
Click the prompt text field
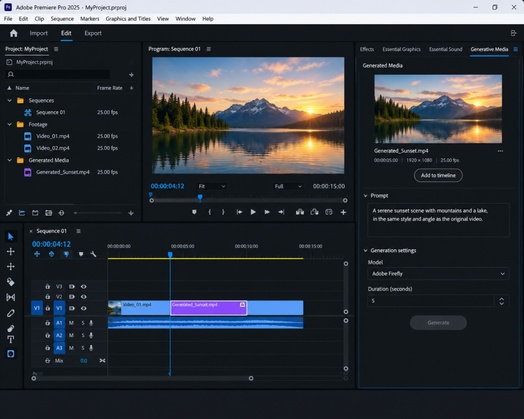pyautogui.click(x=438, y=220)
